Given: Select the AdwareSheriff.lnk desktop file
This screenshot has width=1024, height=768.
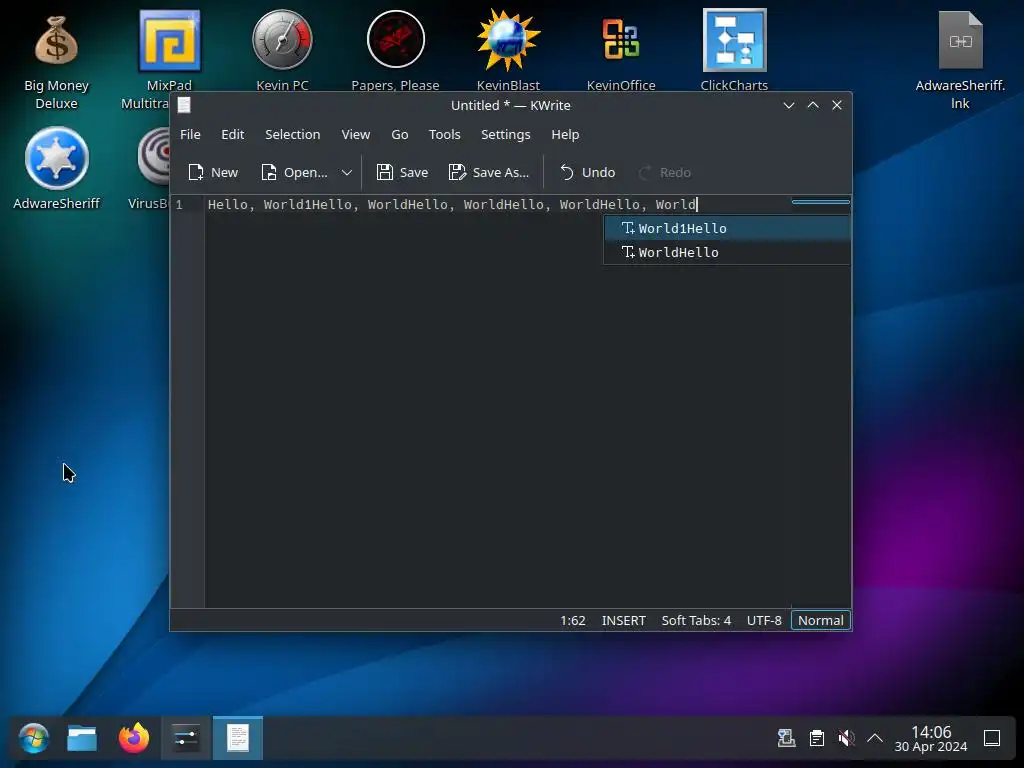Looking at the screenshot, I should 960,59.
